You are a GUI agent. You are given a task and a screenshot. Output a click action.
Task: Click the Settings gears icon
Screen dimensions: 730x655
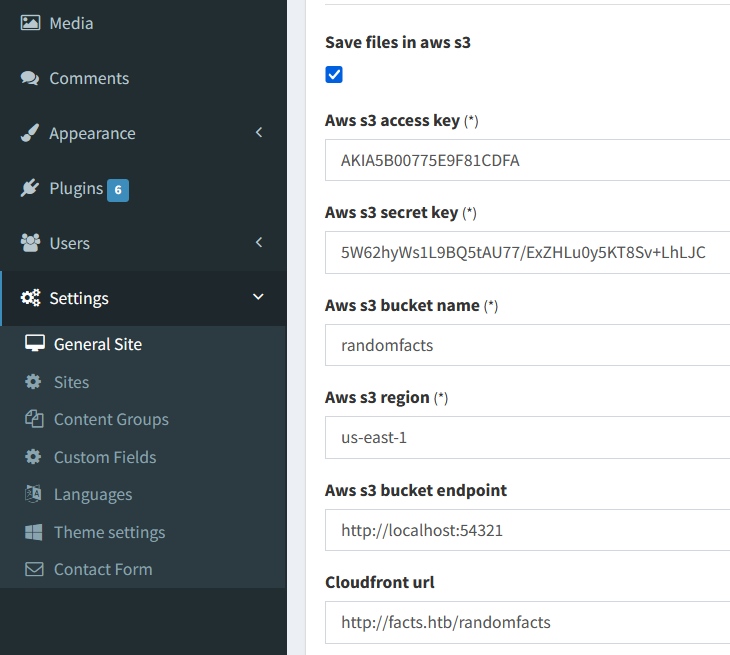(30, 298)
